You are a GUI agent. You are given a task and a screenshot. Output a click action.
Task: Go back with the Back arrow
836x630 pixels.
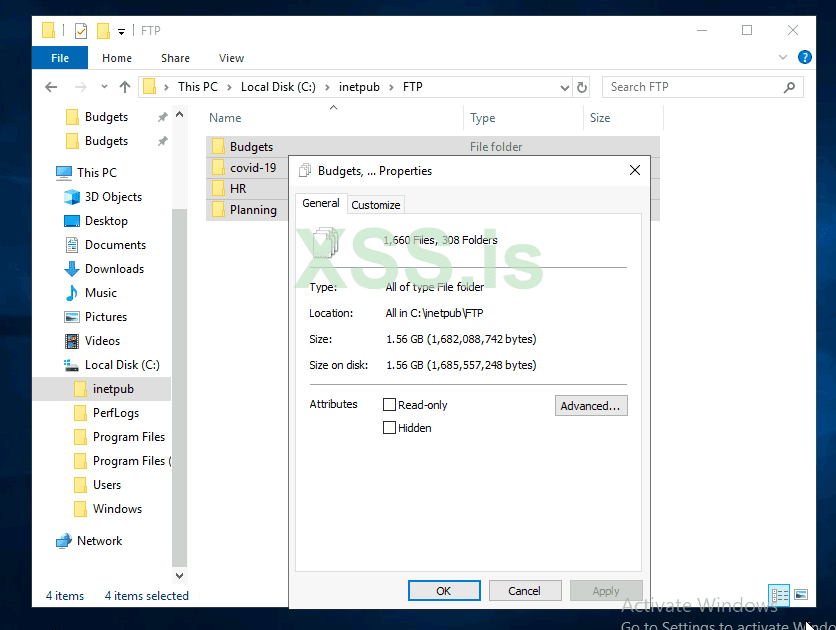[x=51, y=87]
